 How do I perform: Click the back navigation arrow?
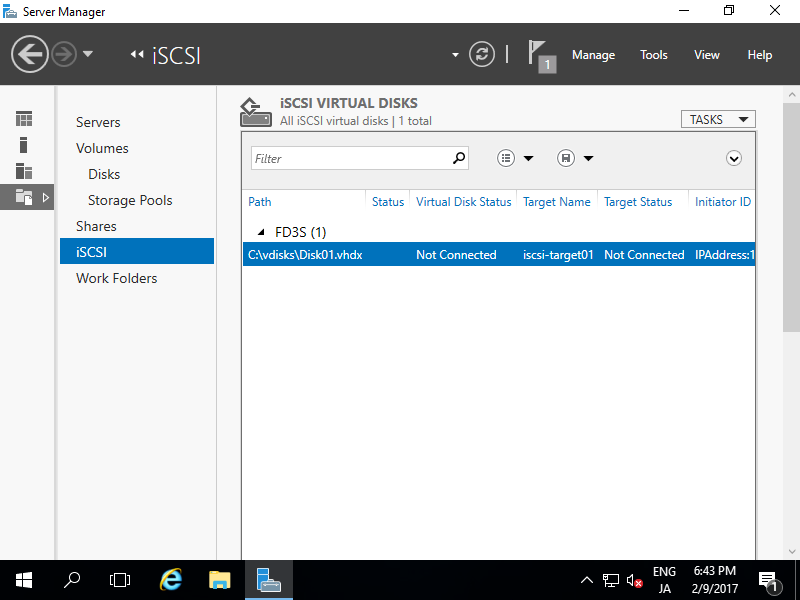click(x=30, y=54)
